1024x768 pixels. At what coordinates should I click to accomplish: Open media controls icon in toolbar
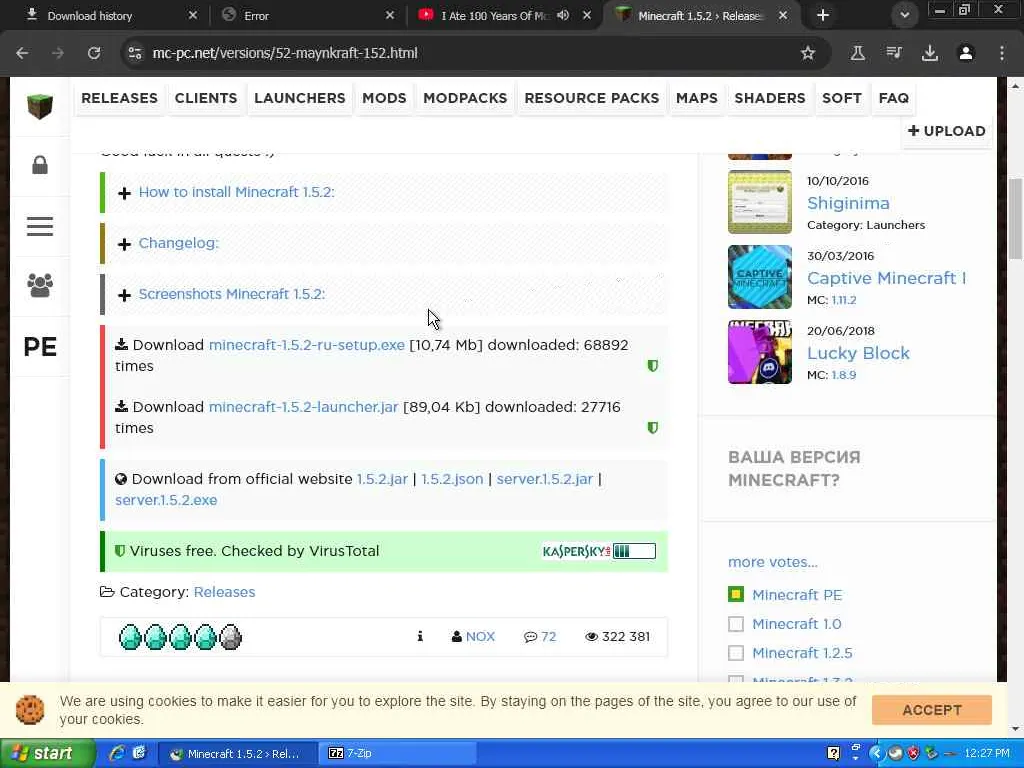point(894,53)
